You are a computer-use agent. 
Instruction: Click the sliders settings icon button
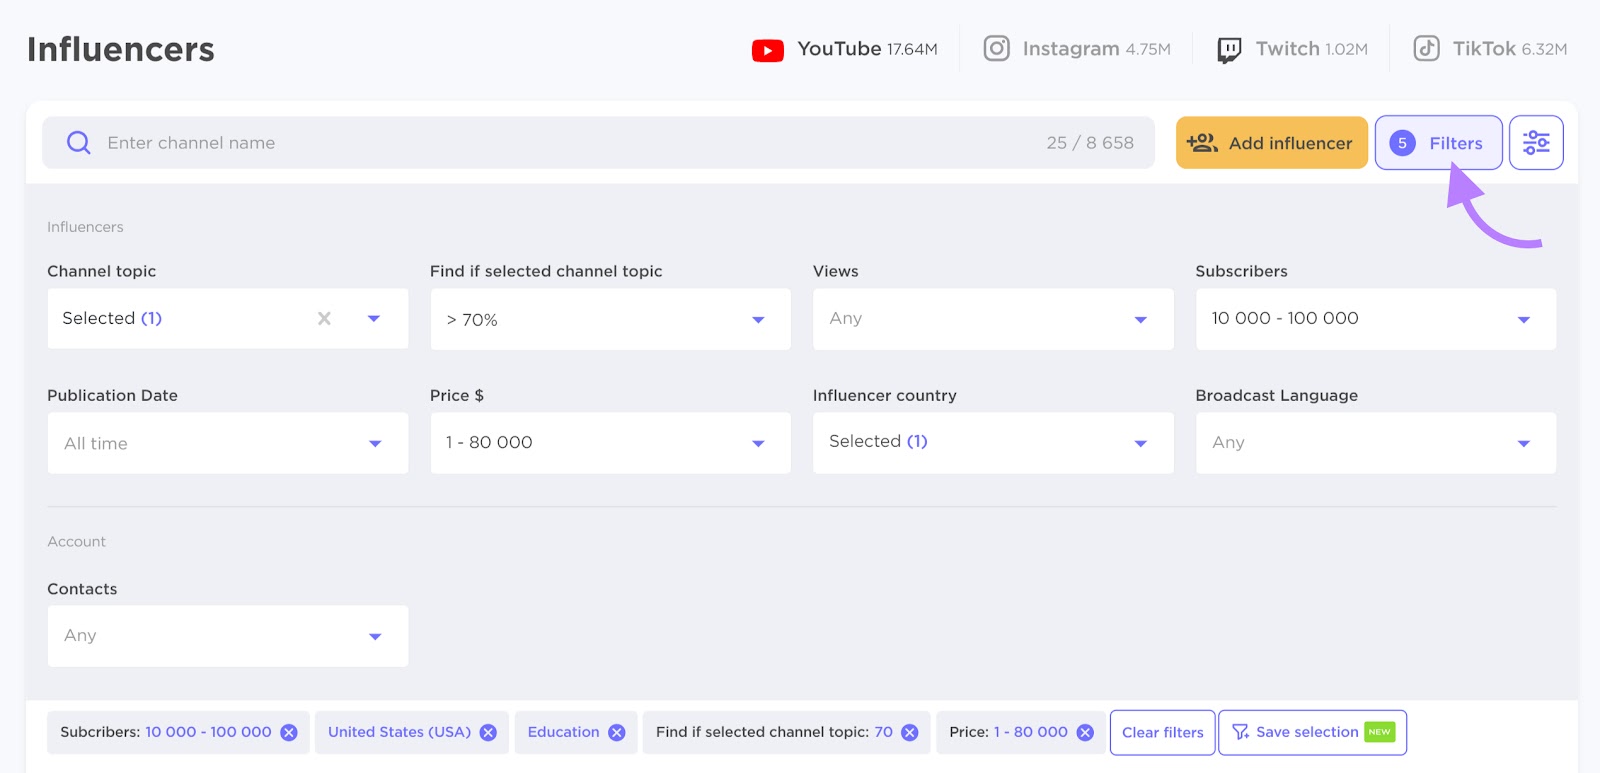click(1535, 143)
